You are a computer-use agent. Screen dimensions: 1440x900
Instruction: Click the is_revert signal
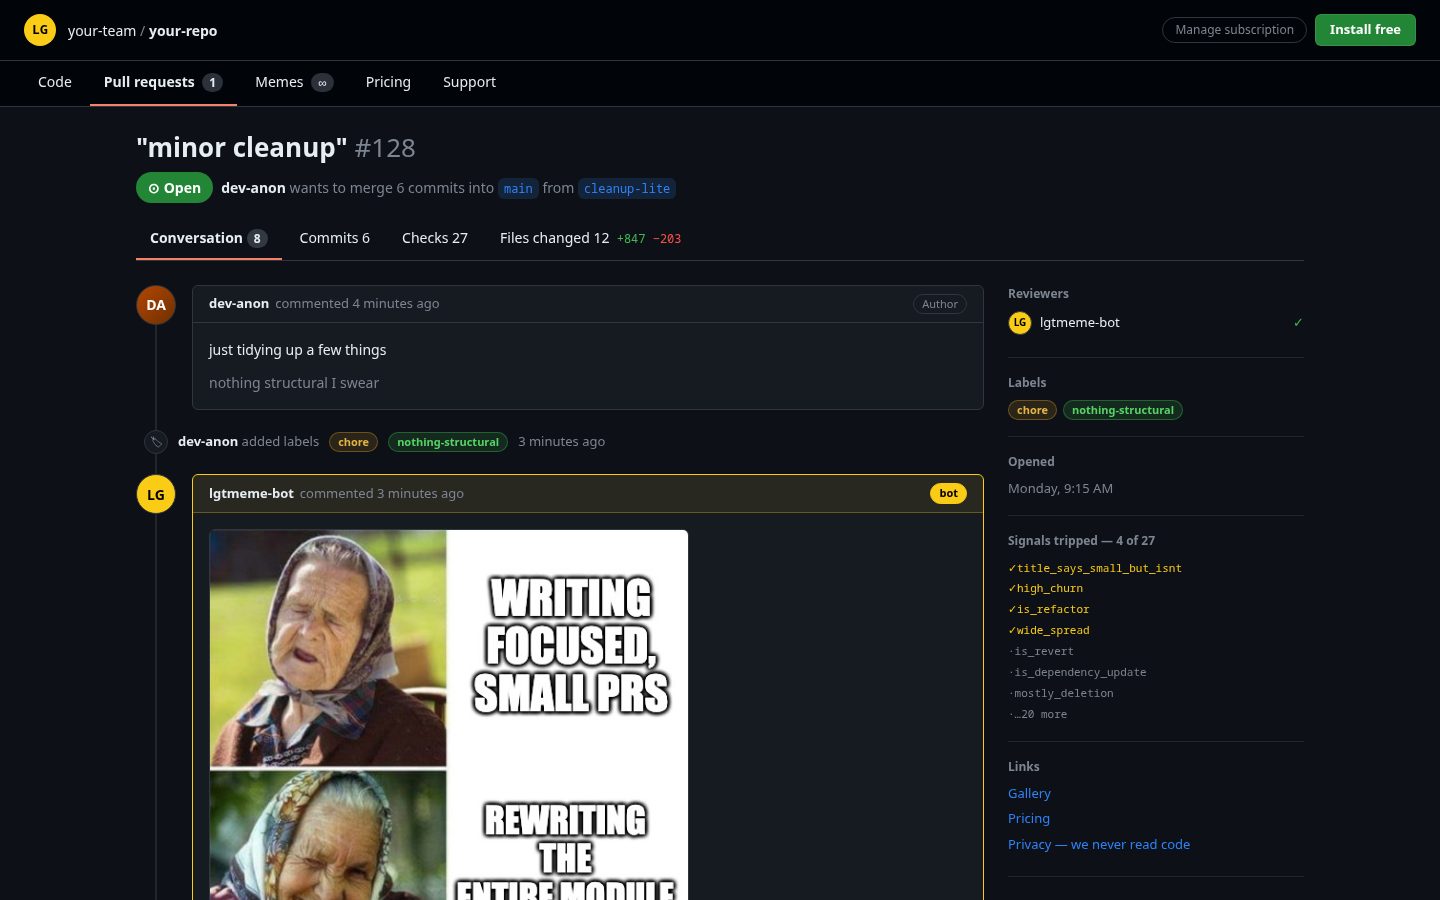pos(1041,651)
